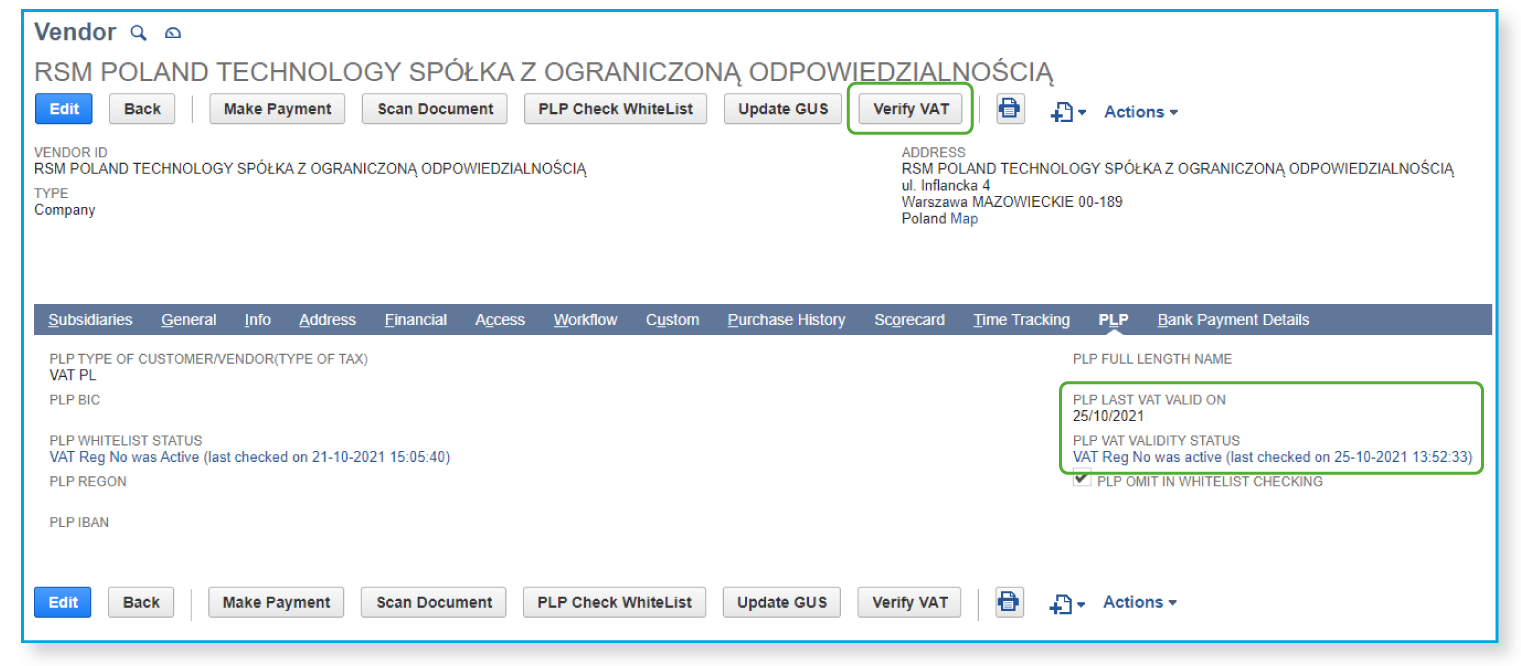The width and height of the screenshot is (1521, 666).
Task: Click the top Back button
Action: coord(142,109)
